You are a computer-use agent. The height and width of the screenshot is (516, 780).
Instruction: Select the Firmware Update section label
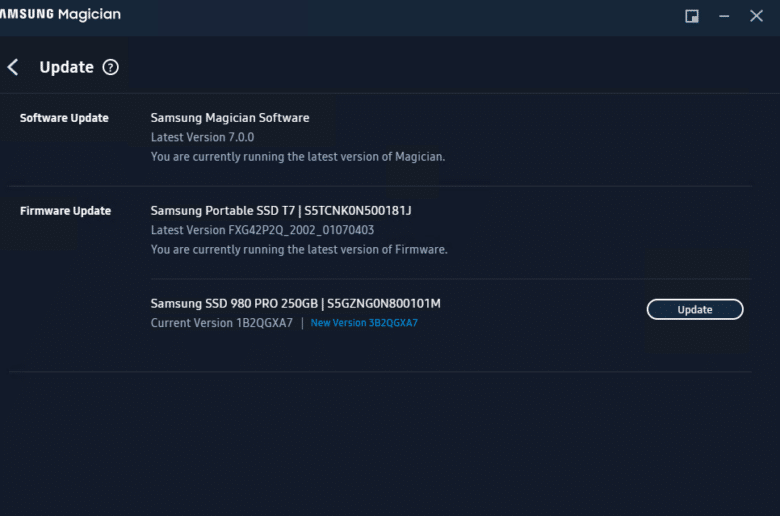point(65,211)
